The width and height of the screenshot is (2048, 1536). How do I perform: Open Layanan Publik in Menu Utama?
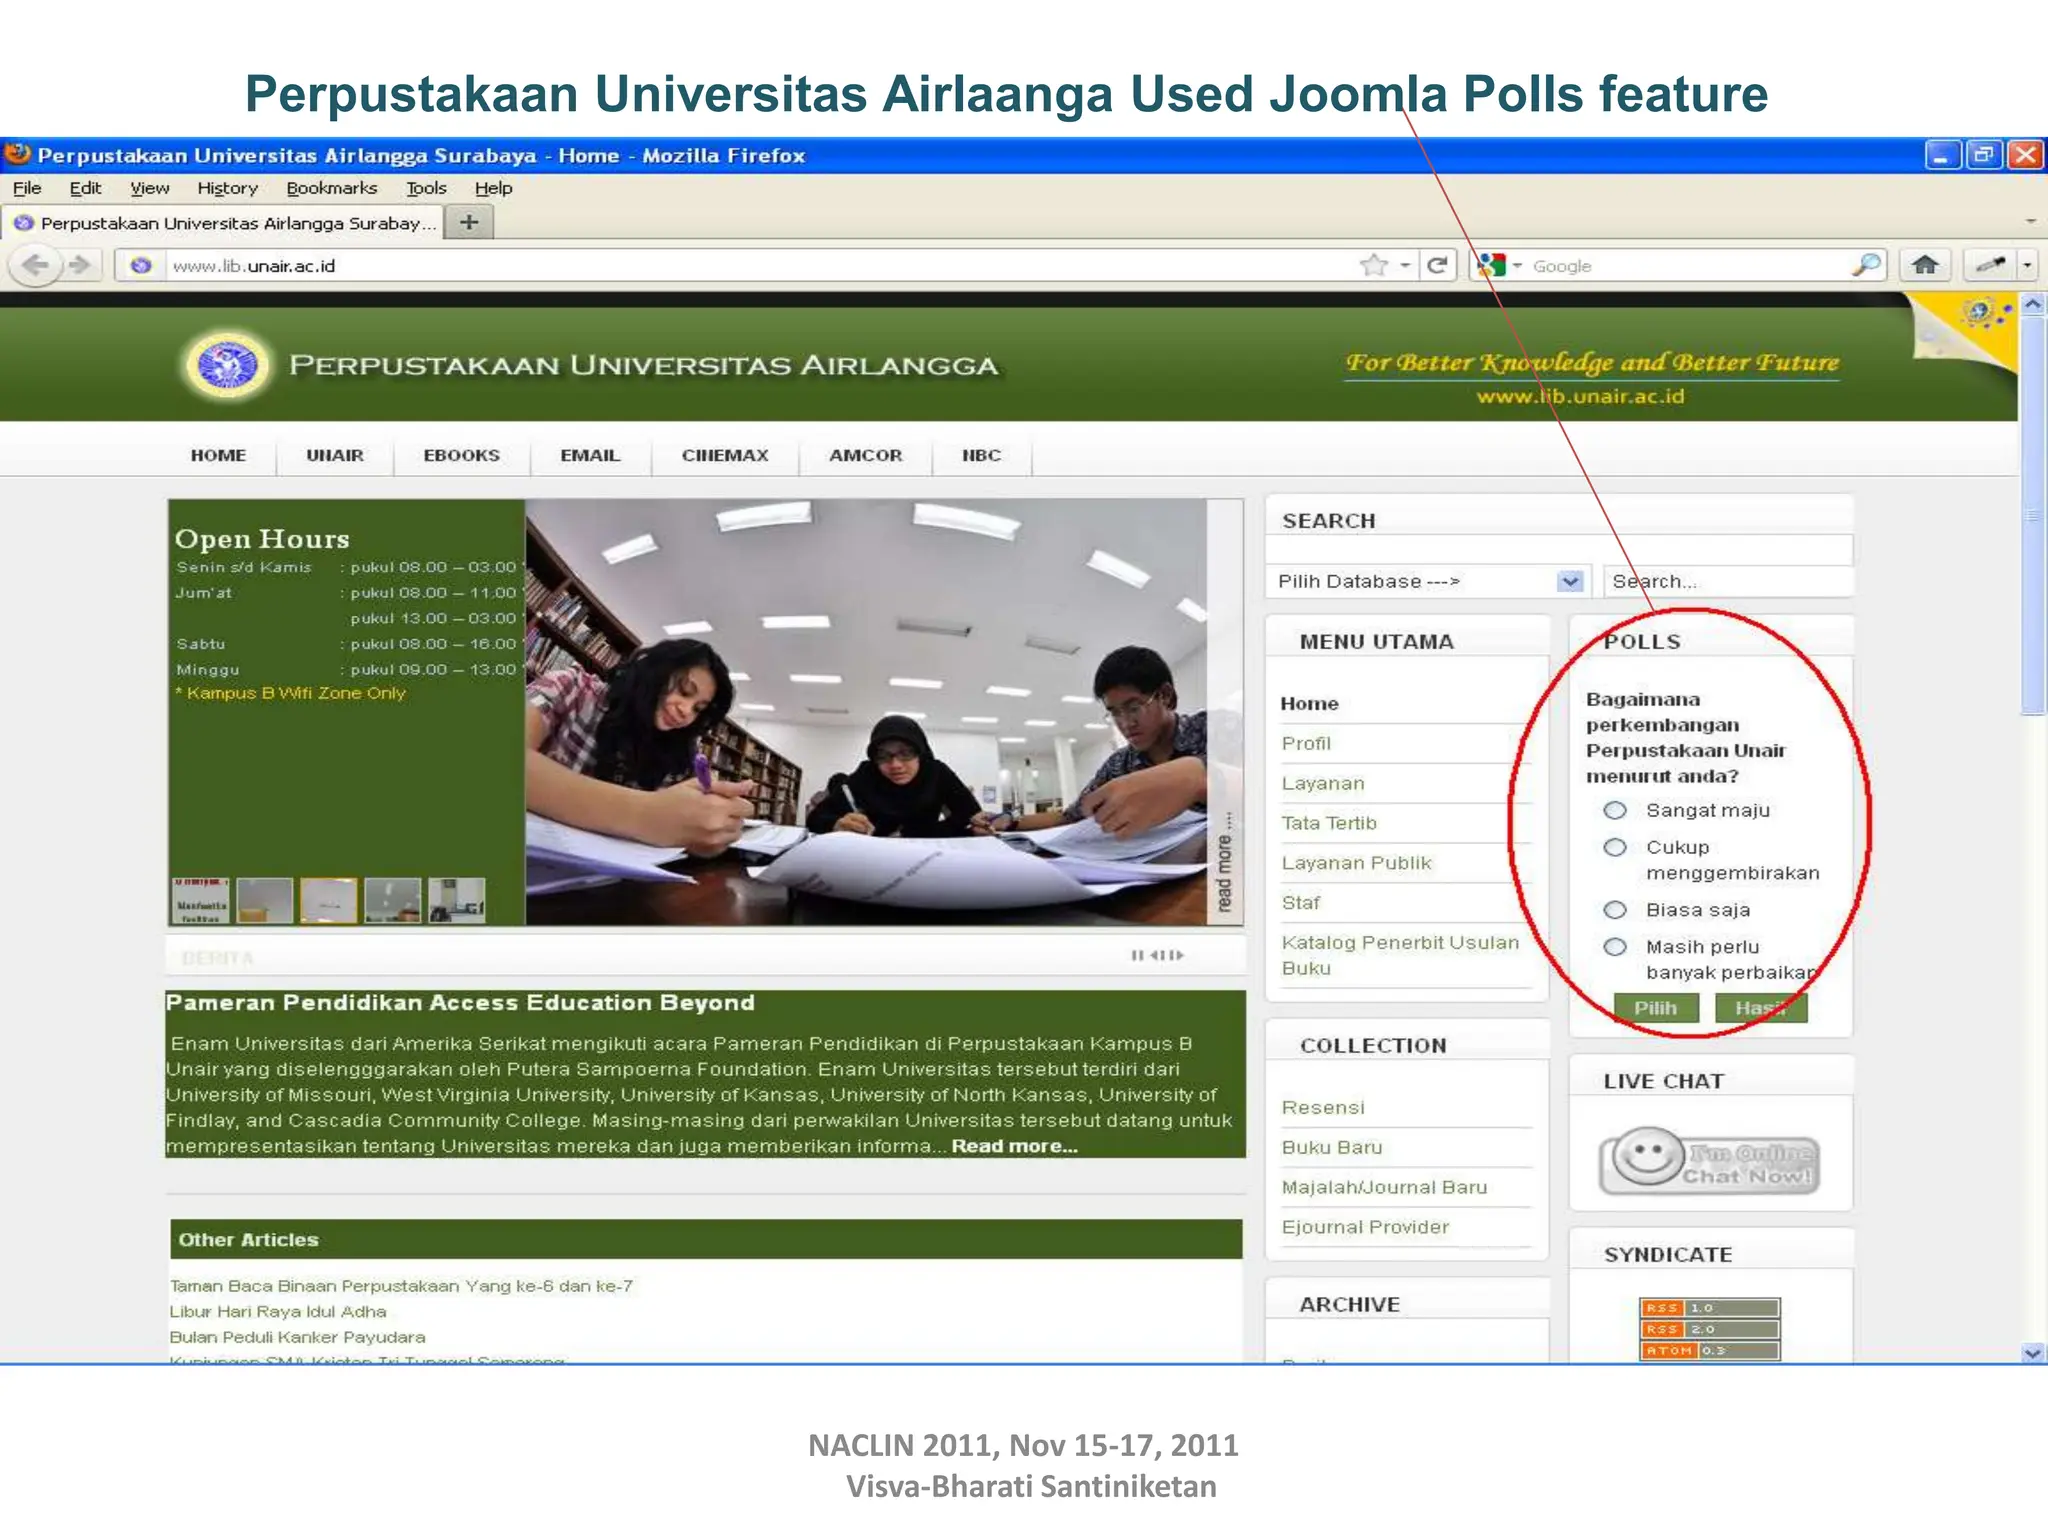click(x=1356, y=863)
